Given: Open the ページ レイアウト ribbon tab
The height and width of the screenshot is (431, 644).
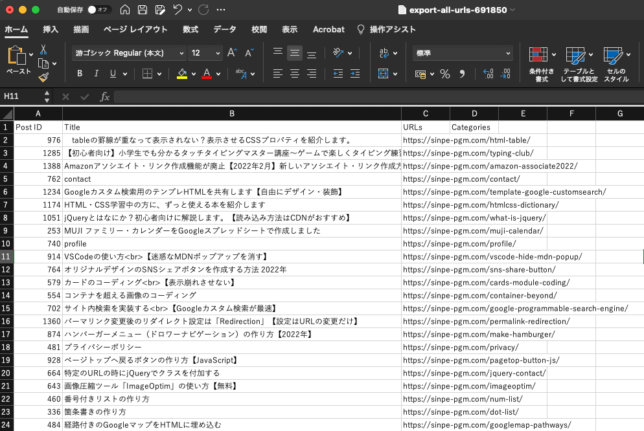Looking at the screenshot, I should pyautogui.click(x=135, y=29).
